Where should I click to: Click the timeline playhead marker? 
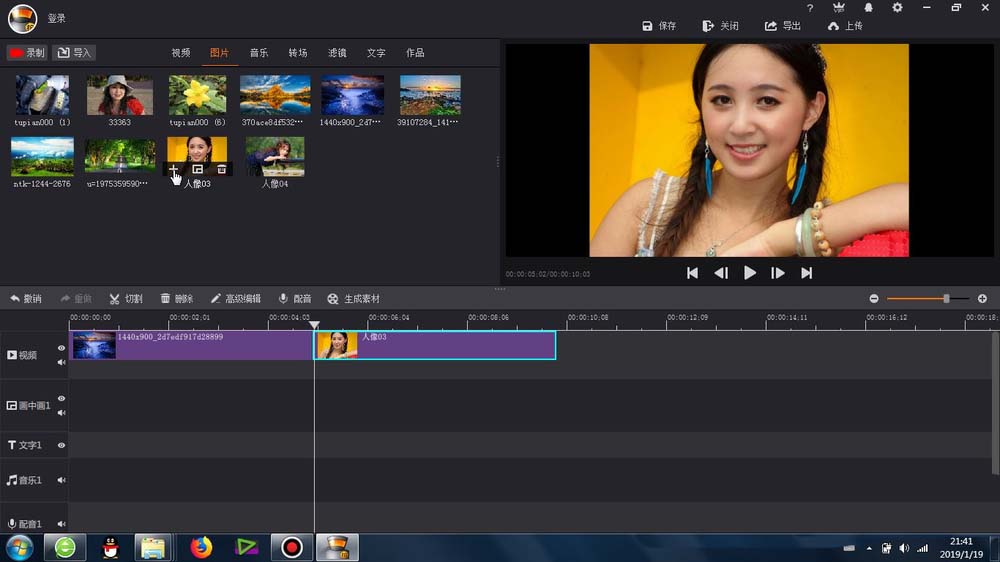(314, 325)
